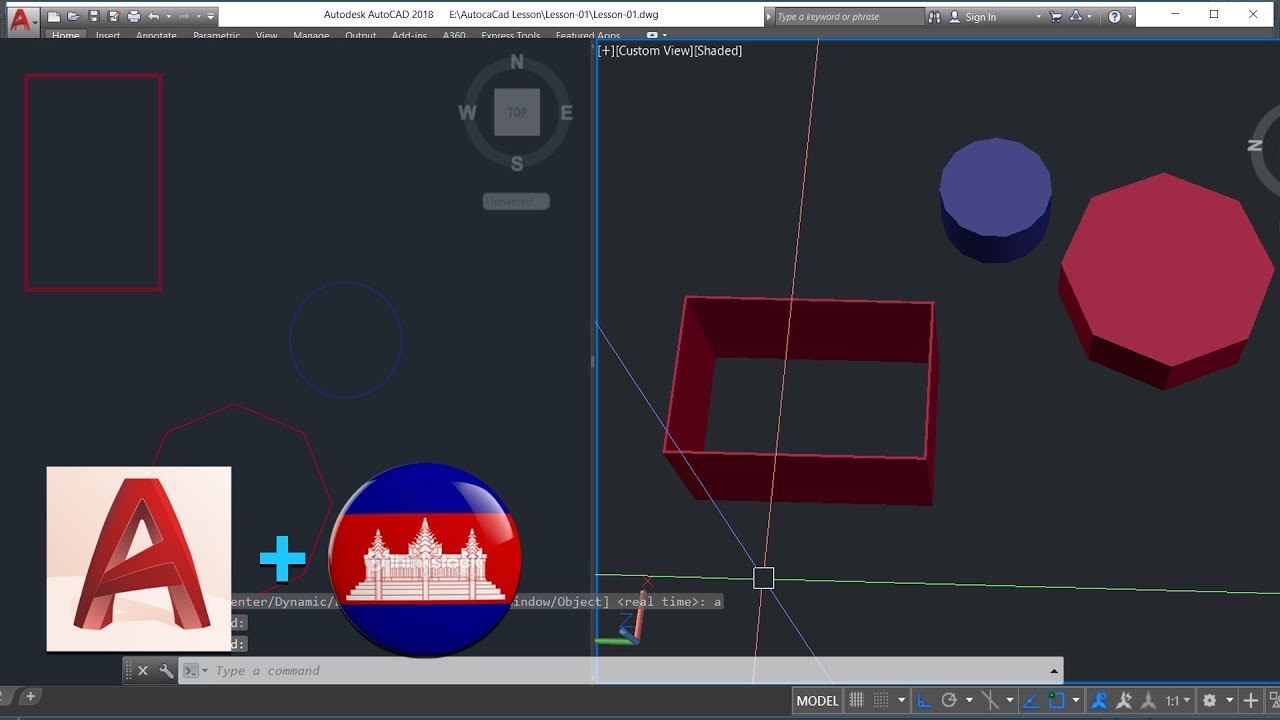Undo the last action
Viewport: 1280px width, 720px height.
(x=153, y=16)
